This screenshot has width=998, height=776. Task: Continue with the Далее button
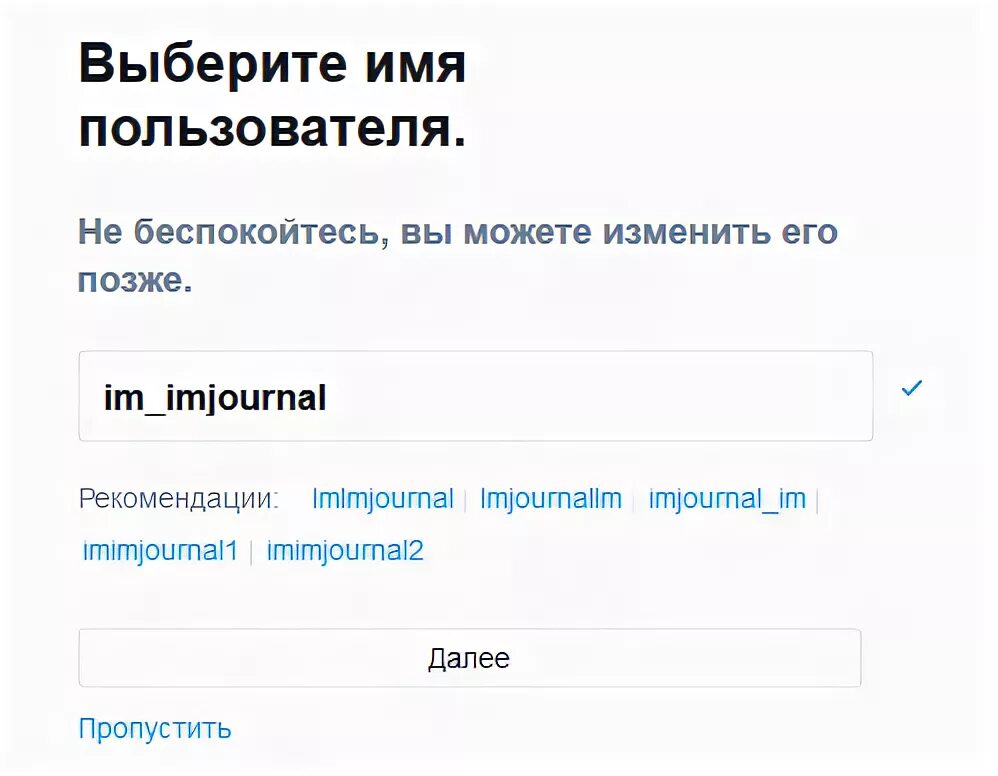470,658
